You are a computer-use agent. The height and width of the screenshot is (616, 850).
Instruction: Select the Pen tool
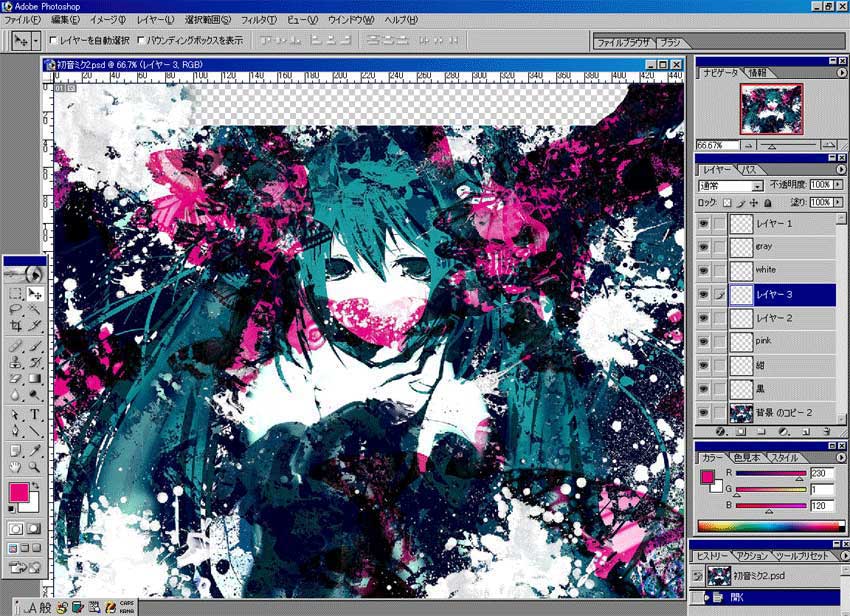[15, 432]
